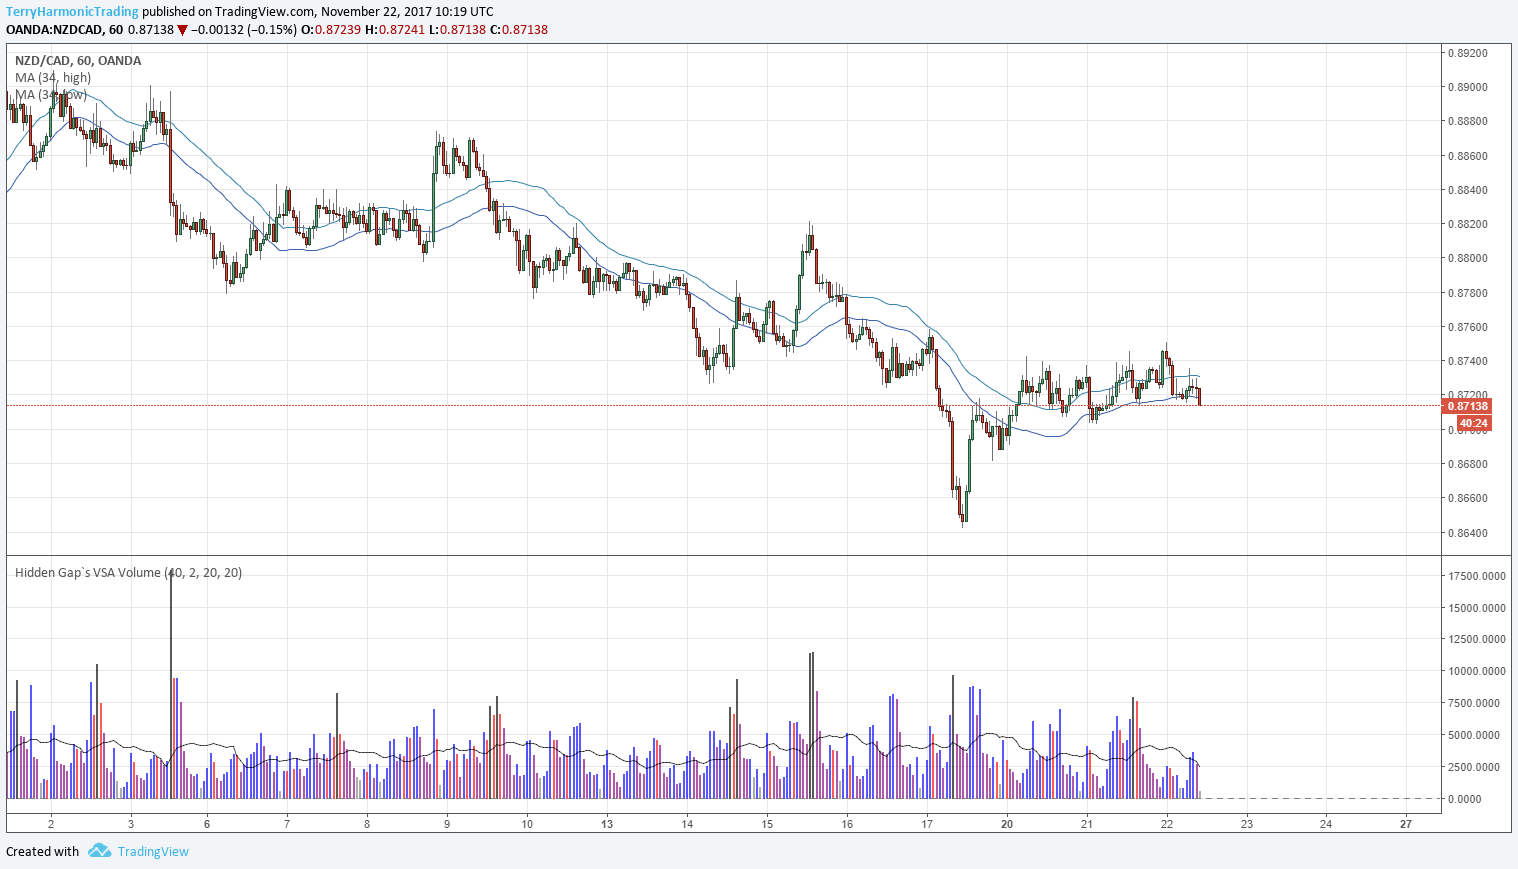Click the 10000.0000 volume axis label
Viewport: 1518px width, 869px height.
point(1477,671)
